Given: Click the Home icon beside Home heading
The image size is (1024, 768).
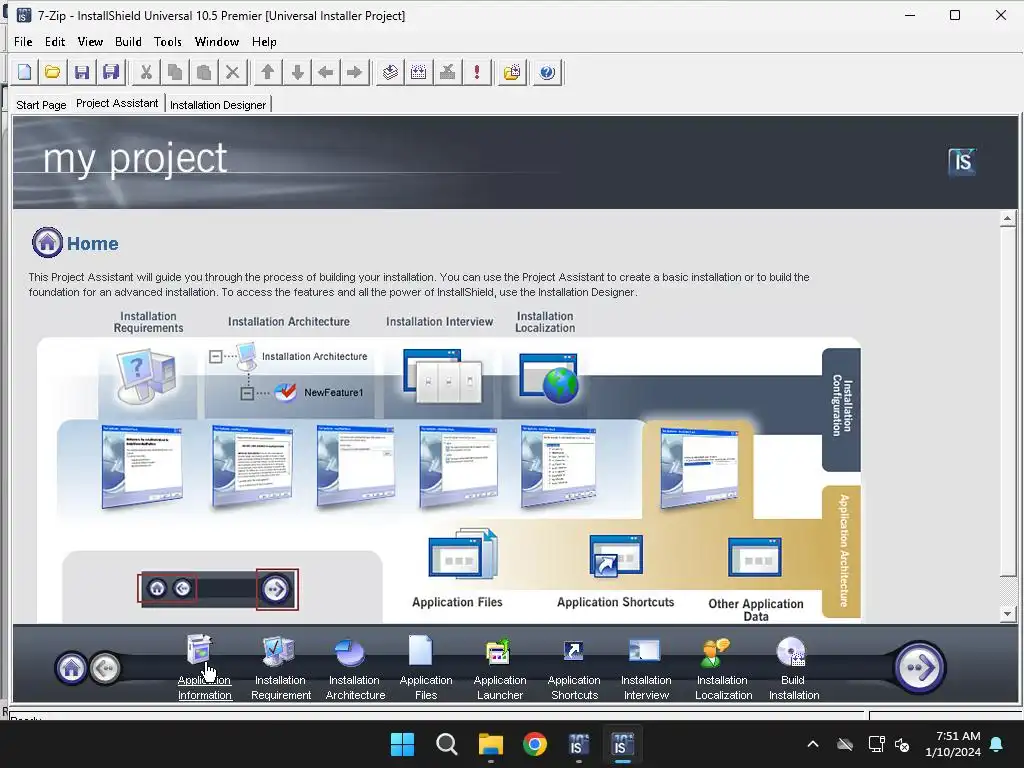Looking at the screenshot, I should (x=47, y=243).
